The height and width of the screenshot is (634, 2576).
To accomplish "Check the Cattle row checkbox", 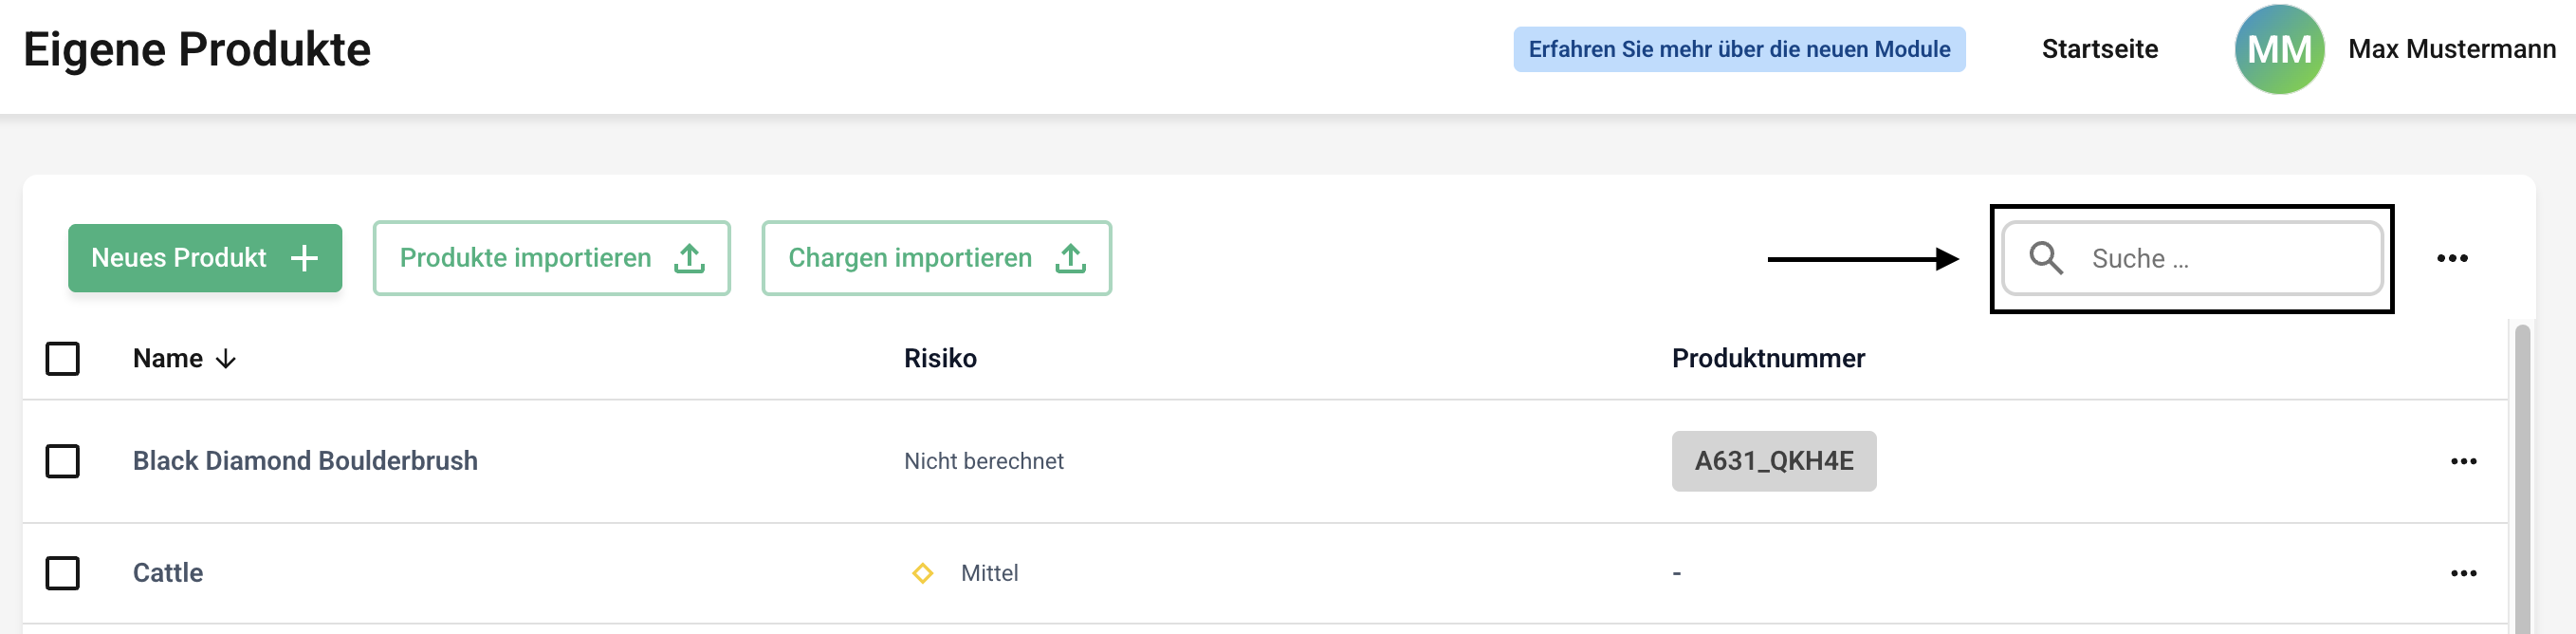I will (63, 573).
